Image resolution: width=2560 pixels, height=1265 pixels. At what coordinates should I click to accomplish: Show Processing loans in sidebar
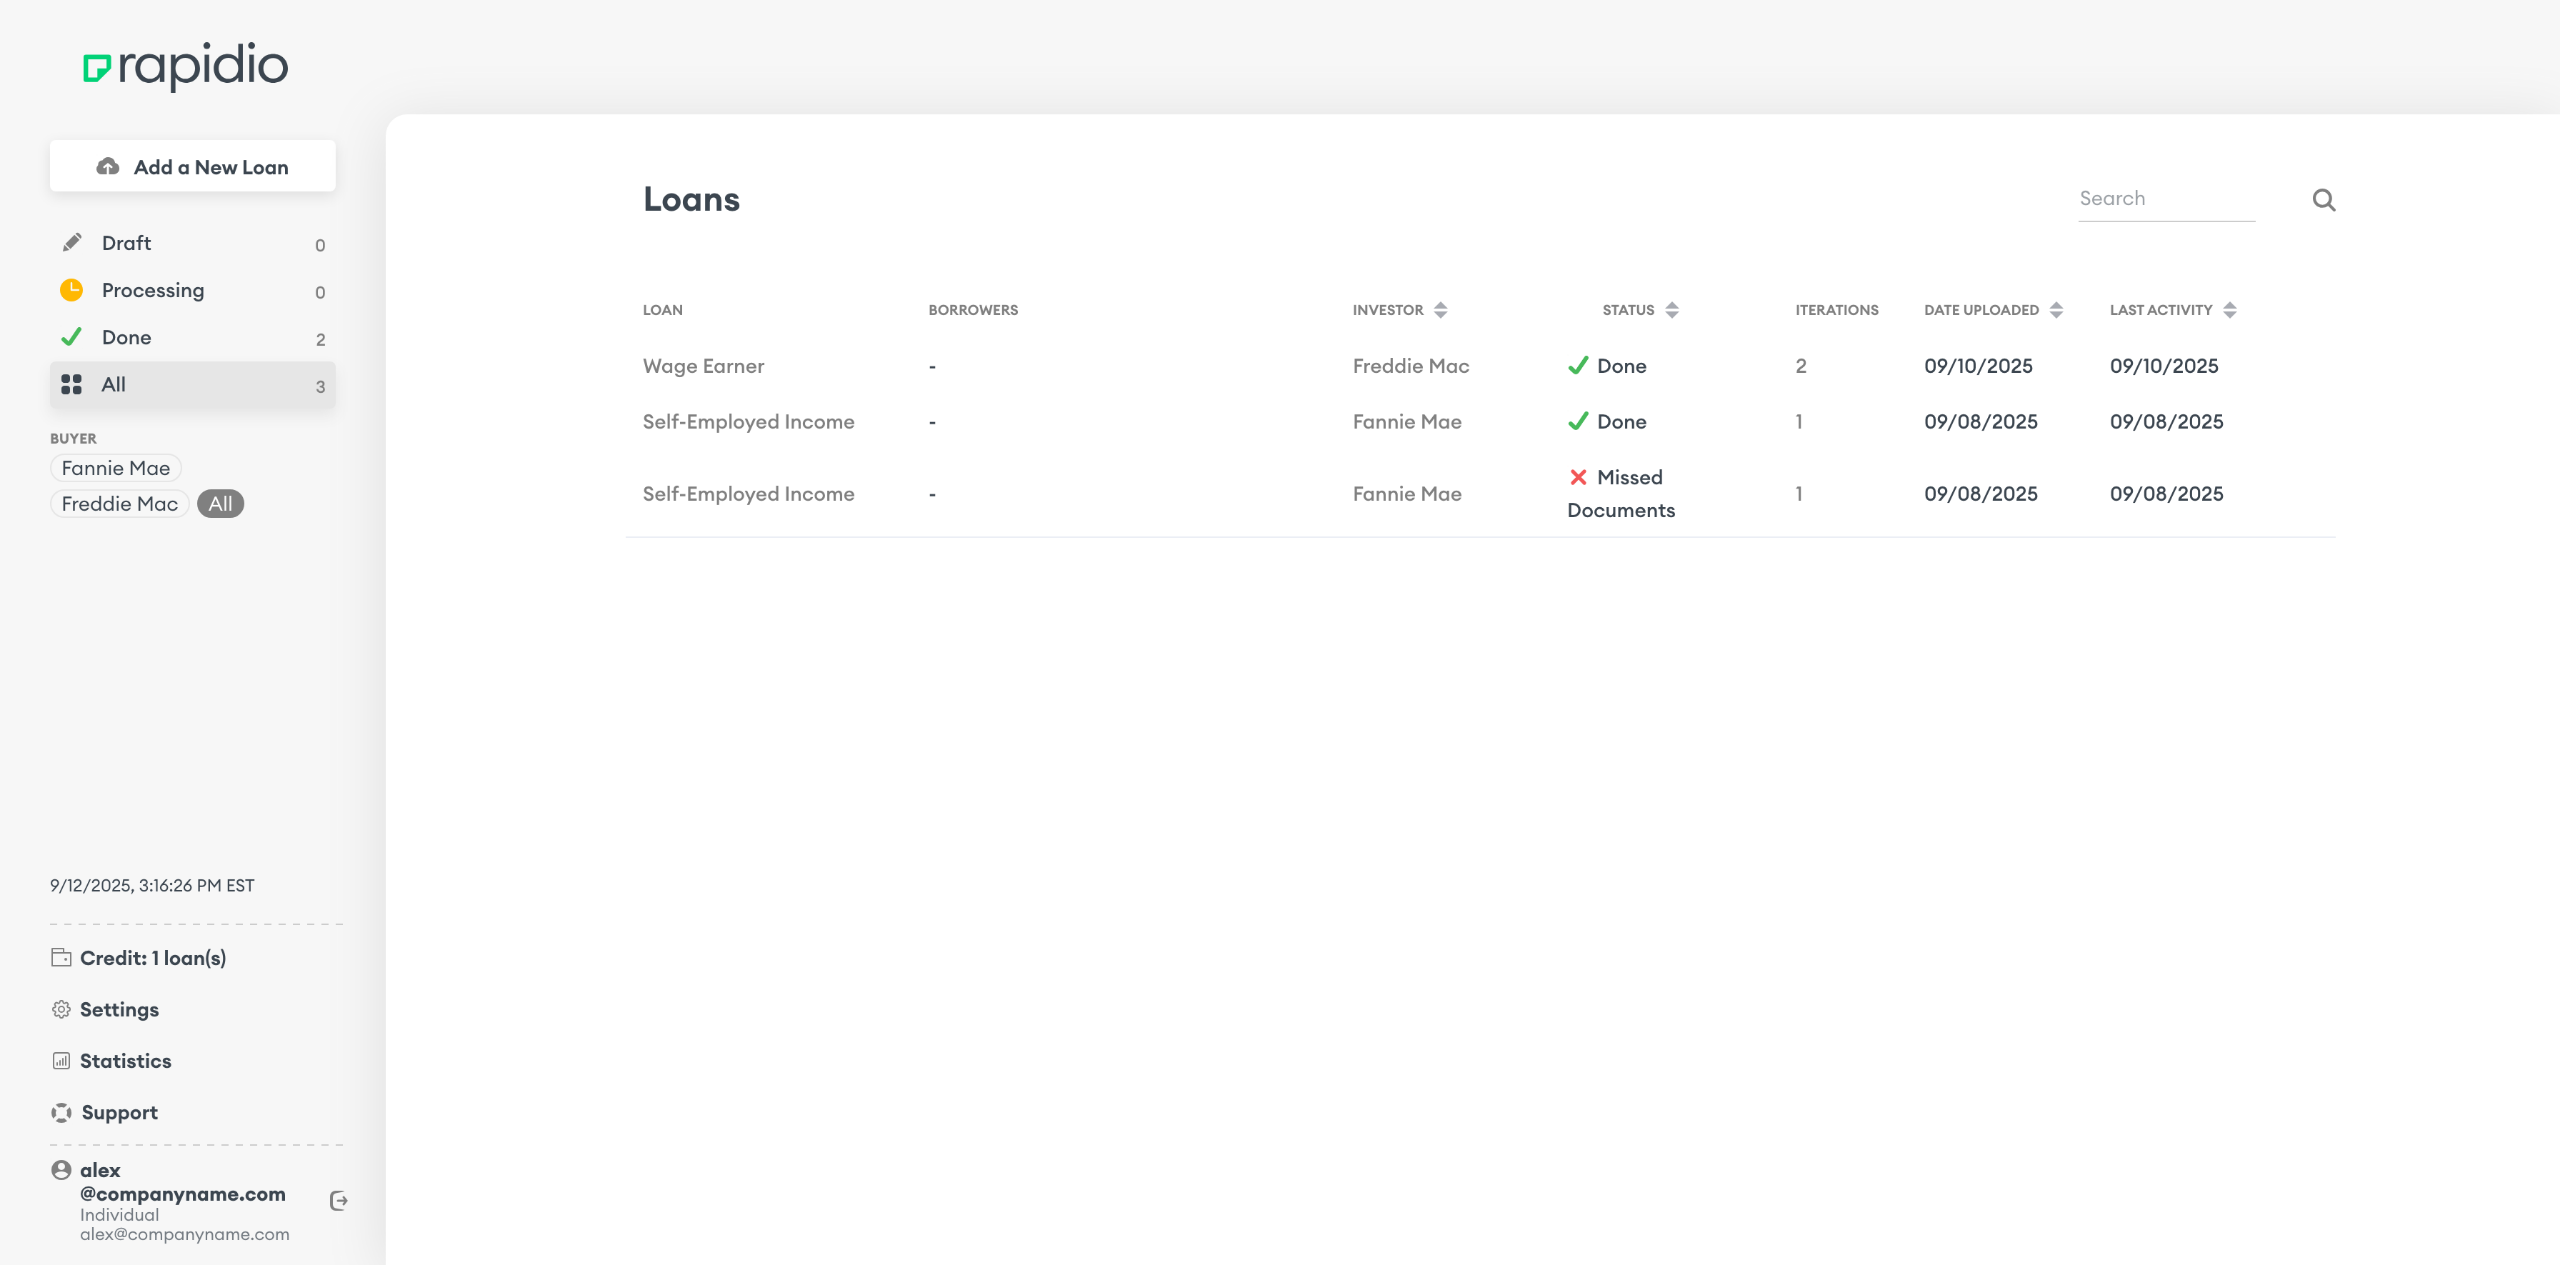point(153,290)
